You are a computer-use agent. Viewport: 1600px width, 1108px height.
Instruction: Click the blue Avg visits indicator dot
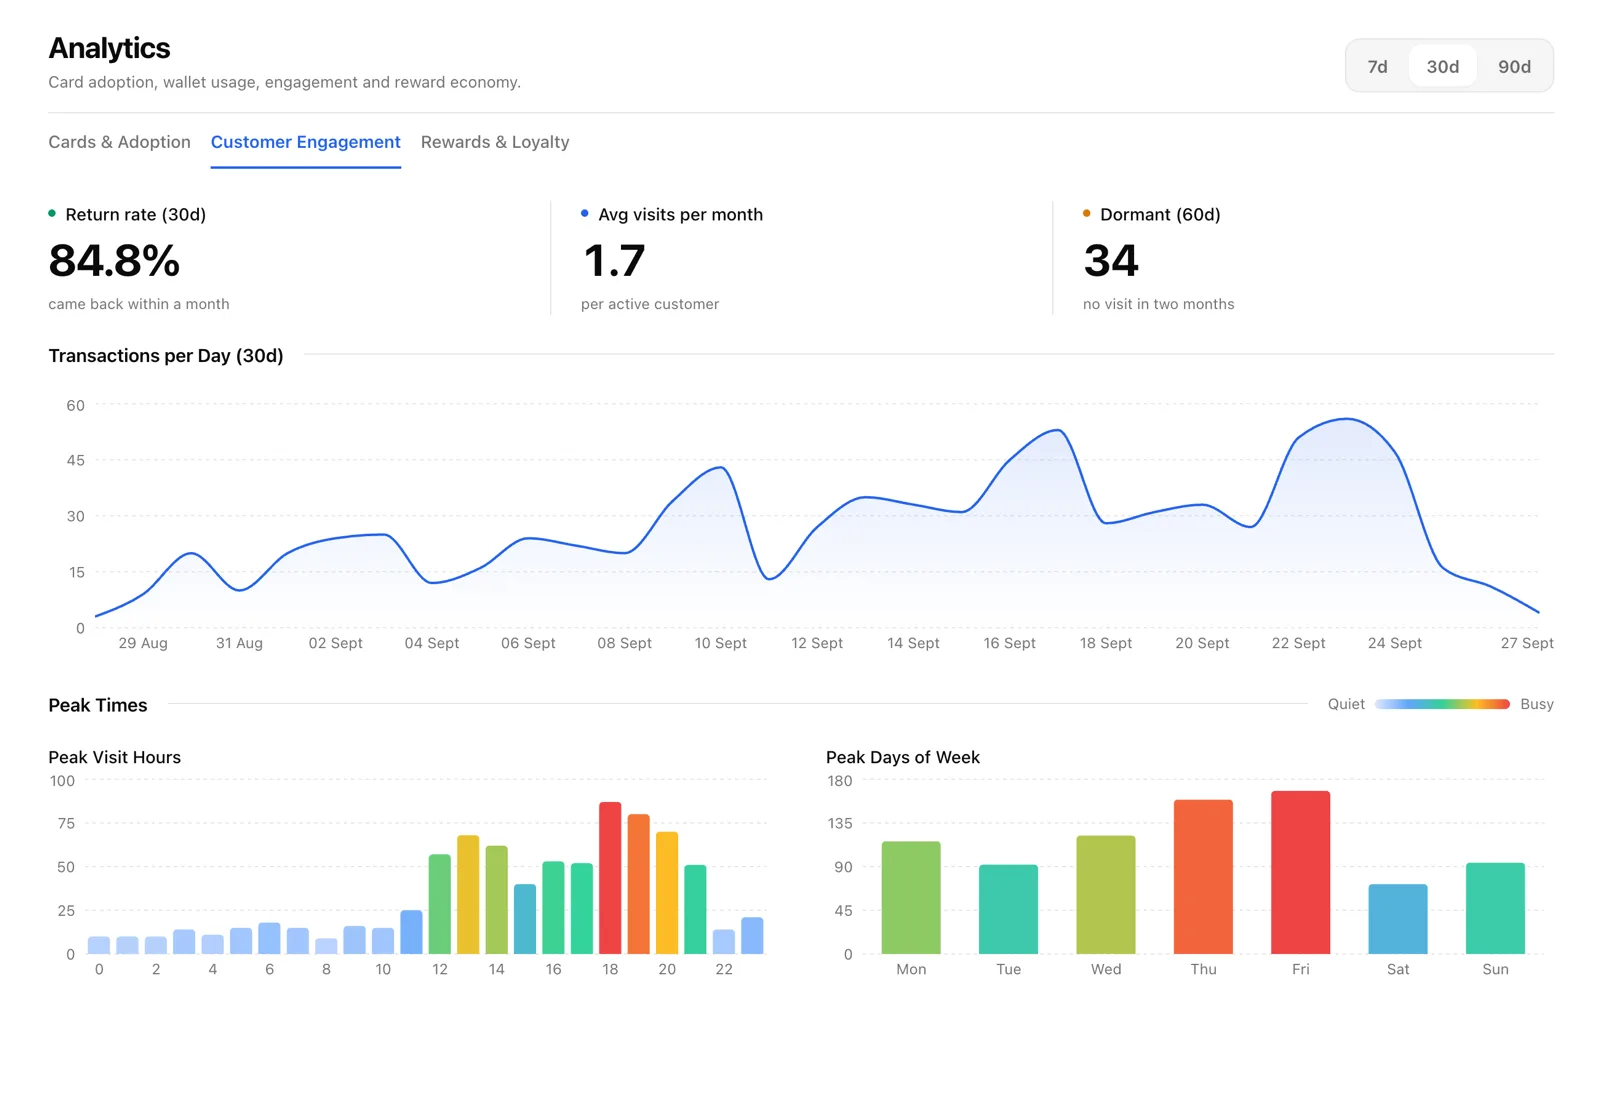(x=585, y=213)
